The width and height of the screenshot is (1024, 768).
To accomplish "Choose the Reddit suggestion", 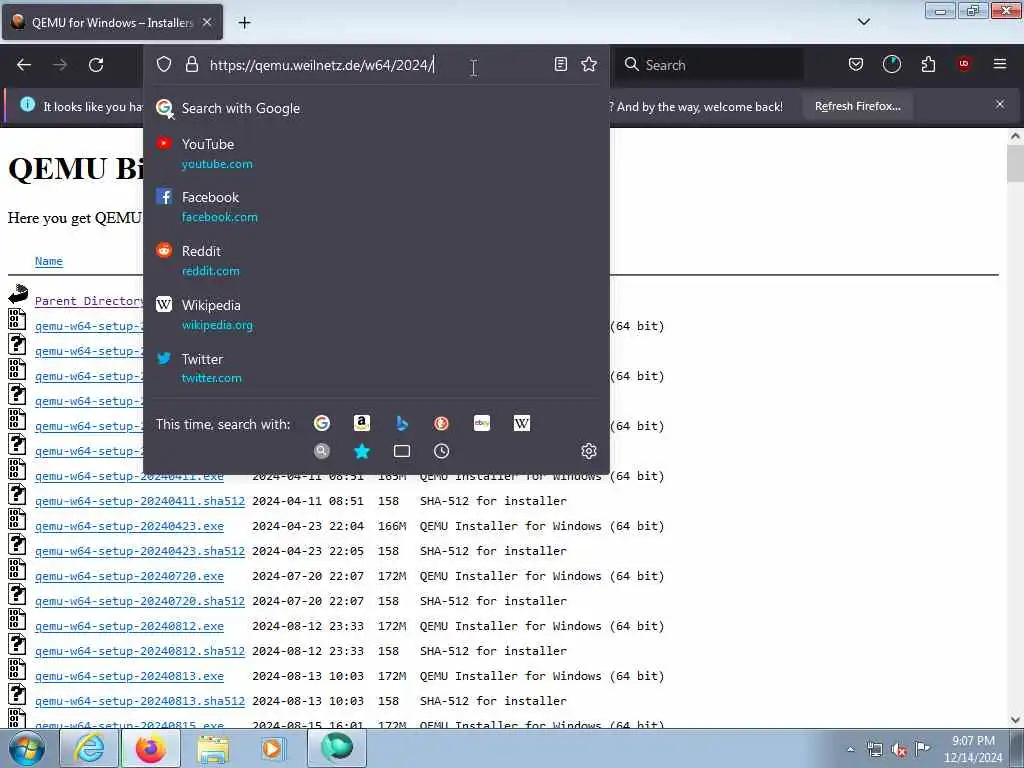I will click(x=376, y=261).
